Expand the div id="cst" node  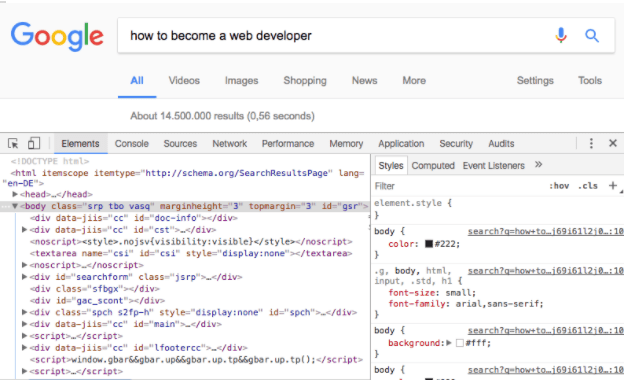click(x=24, y=229)
